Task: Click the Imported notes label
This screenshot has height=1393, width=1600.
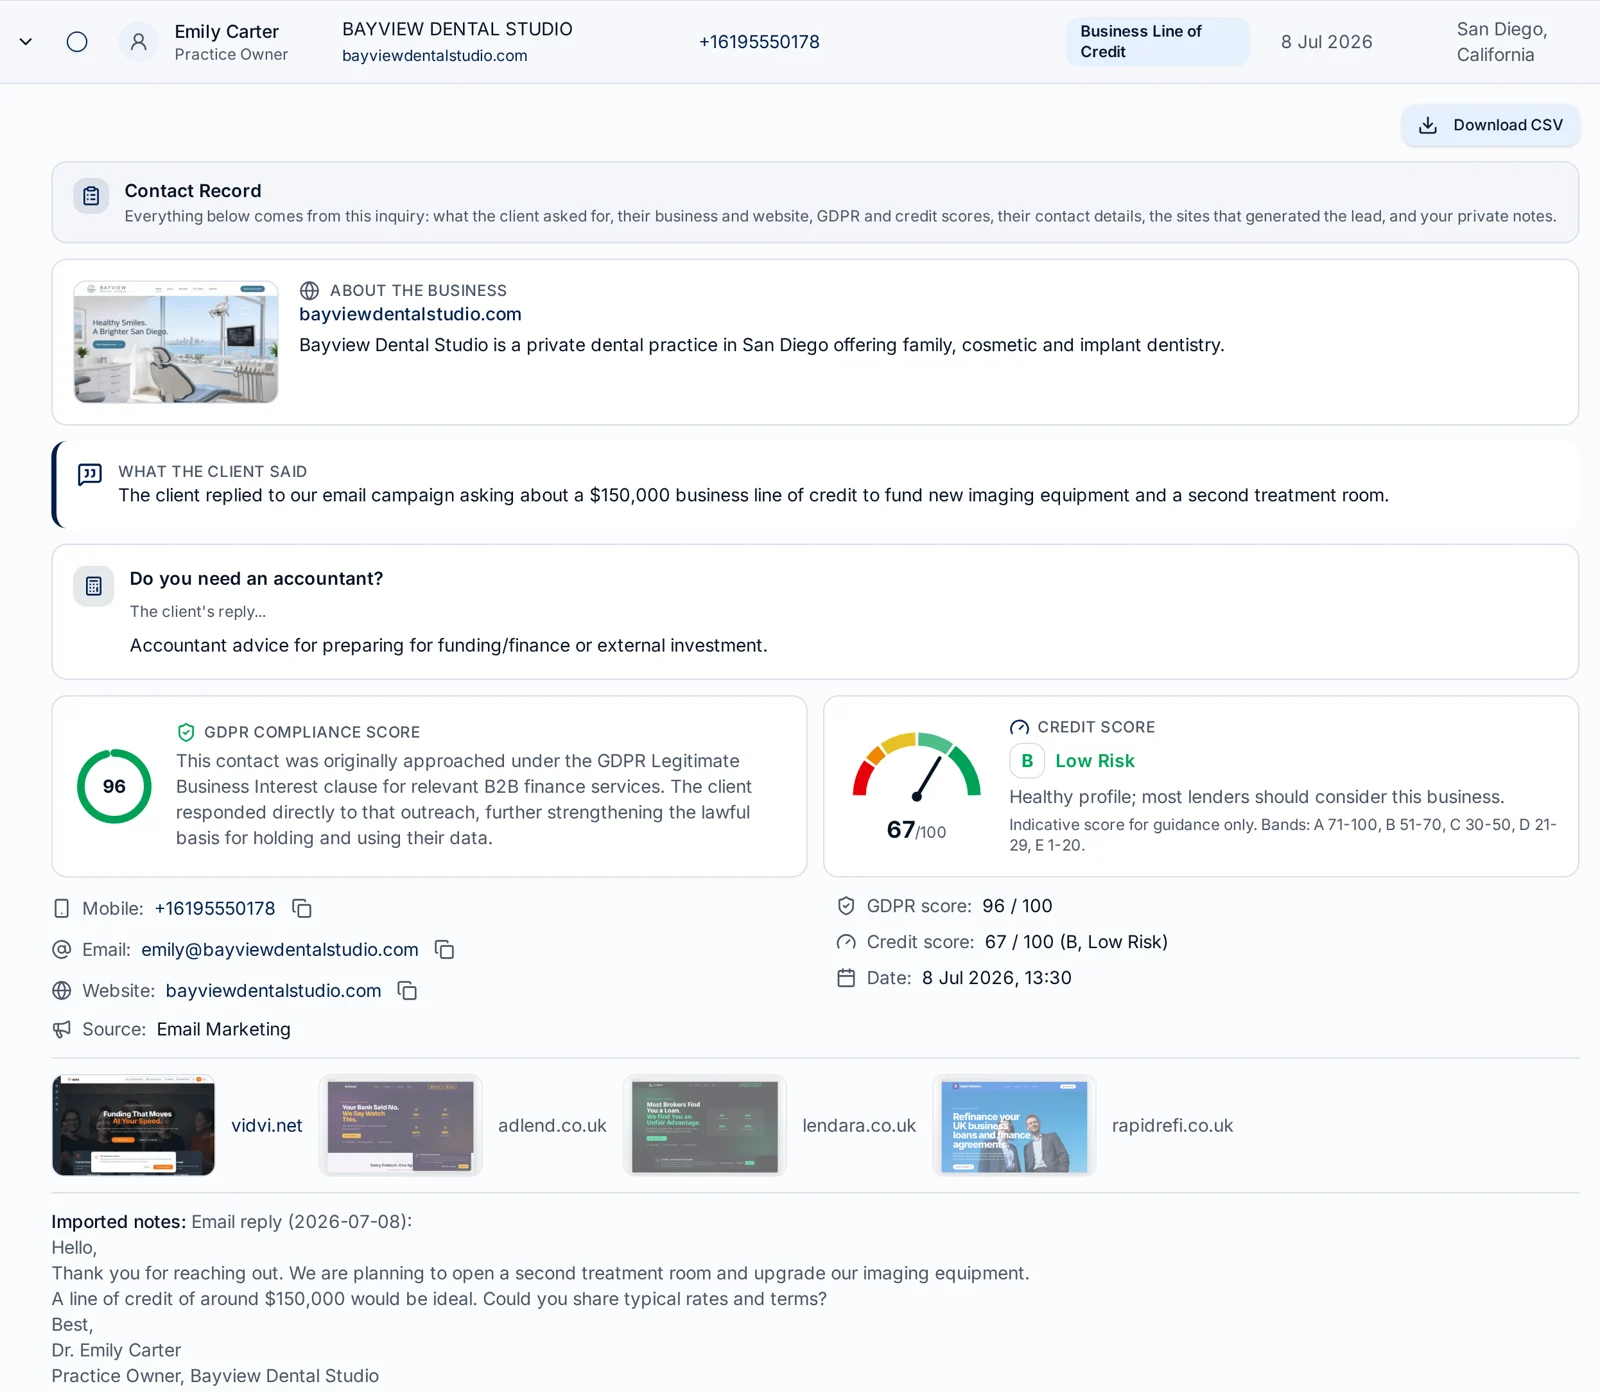Action: pyautogui.click(x=119, y=1222)
